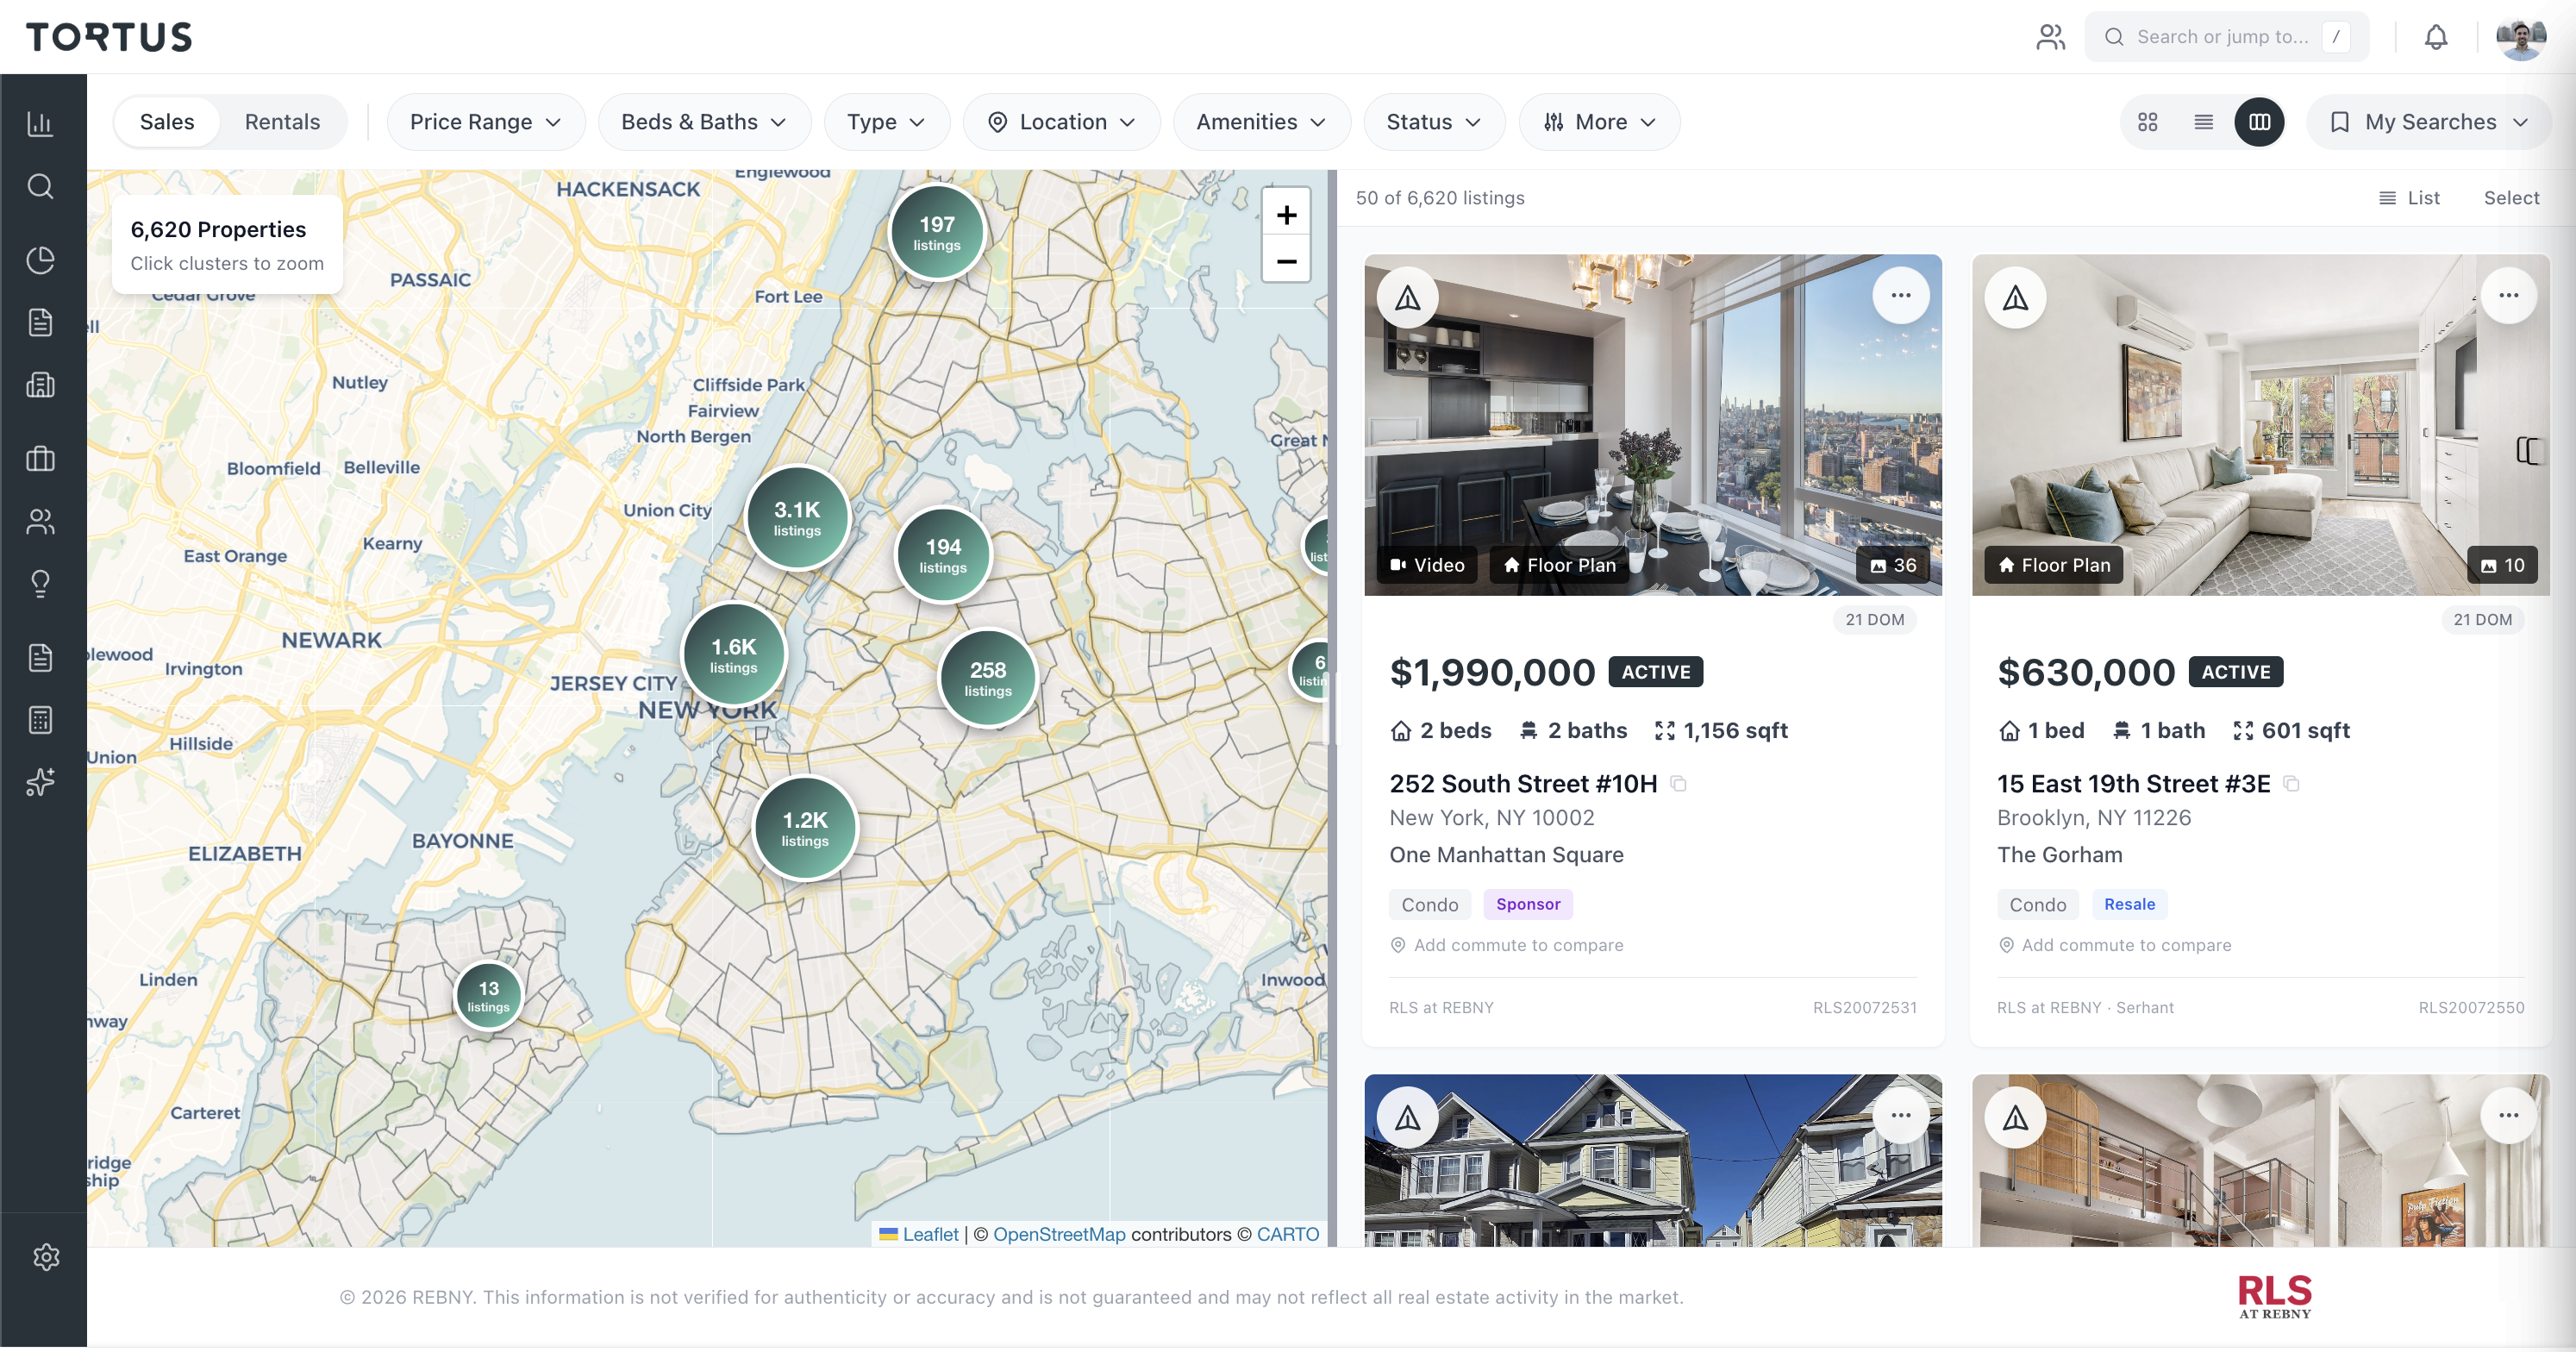The image size is (2576, 1352).
Task: Click the sparkle AI sidebar icon
Action: 41,782
